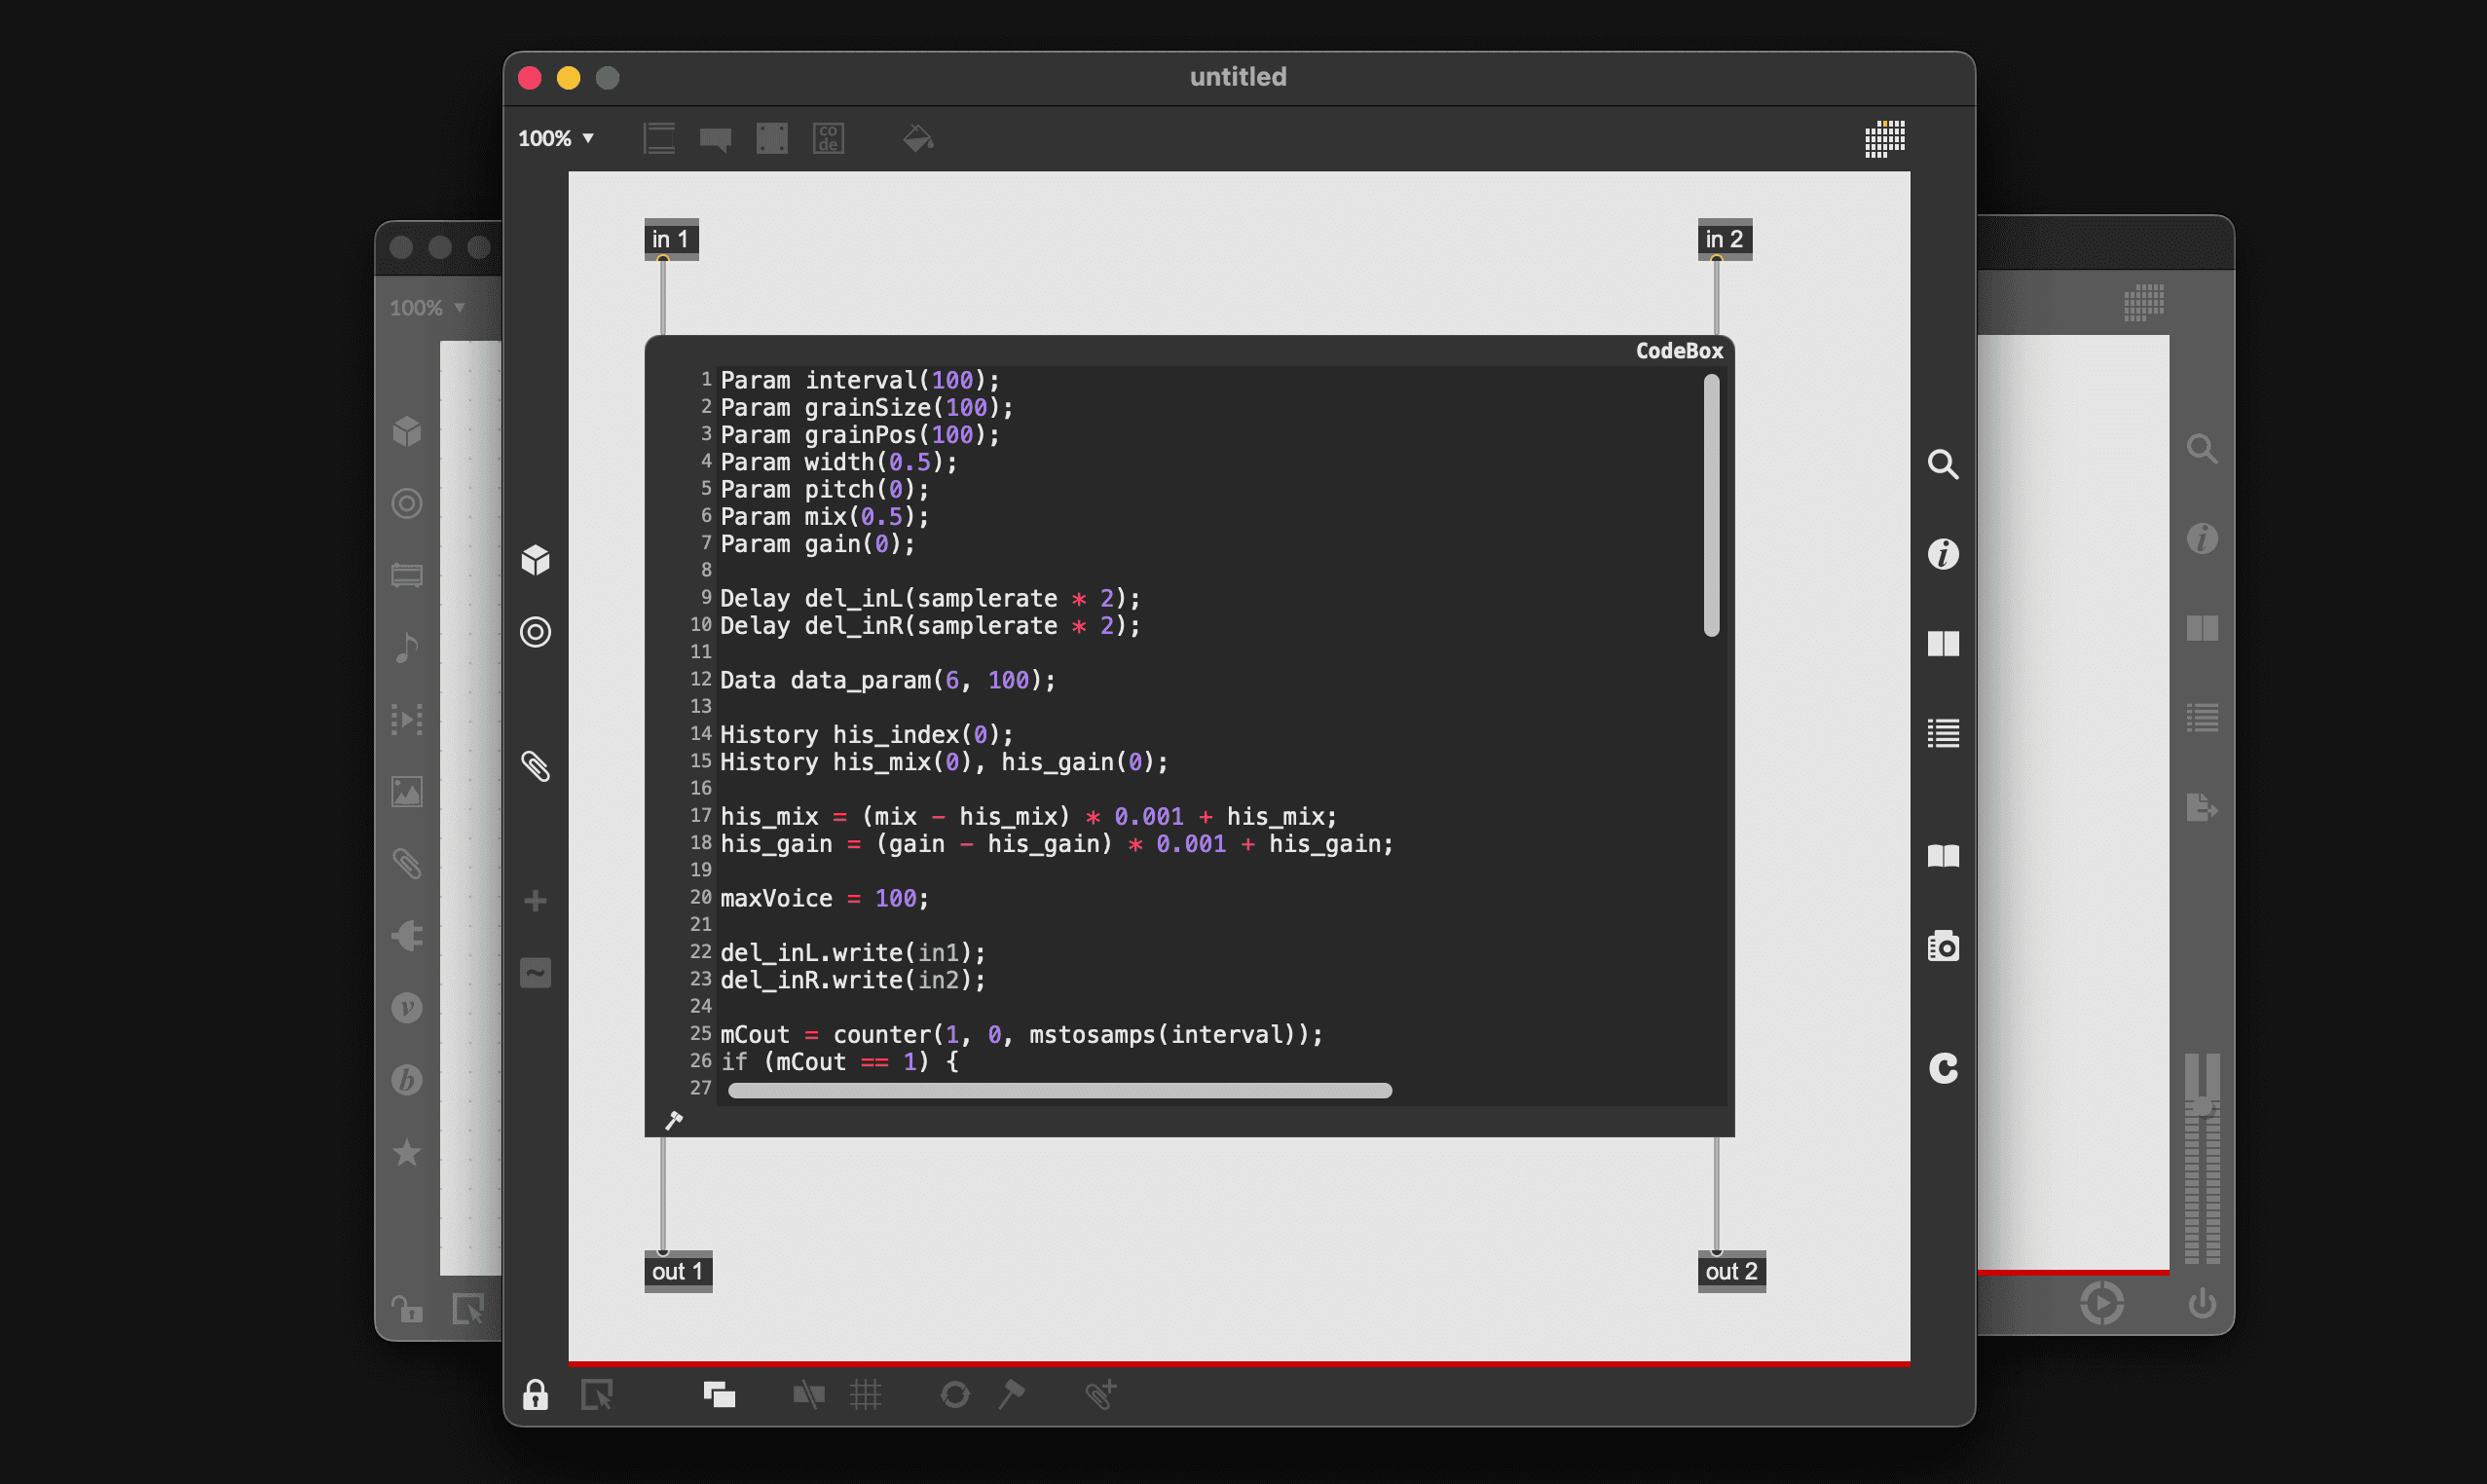Open the search sidebar on the right
Image resolution: width=2487 pixels, height=1484 pixels.
[1943, 464]
